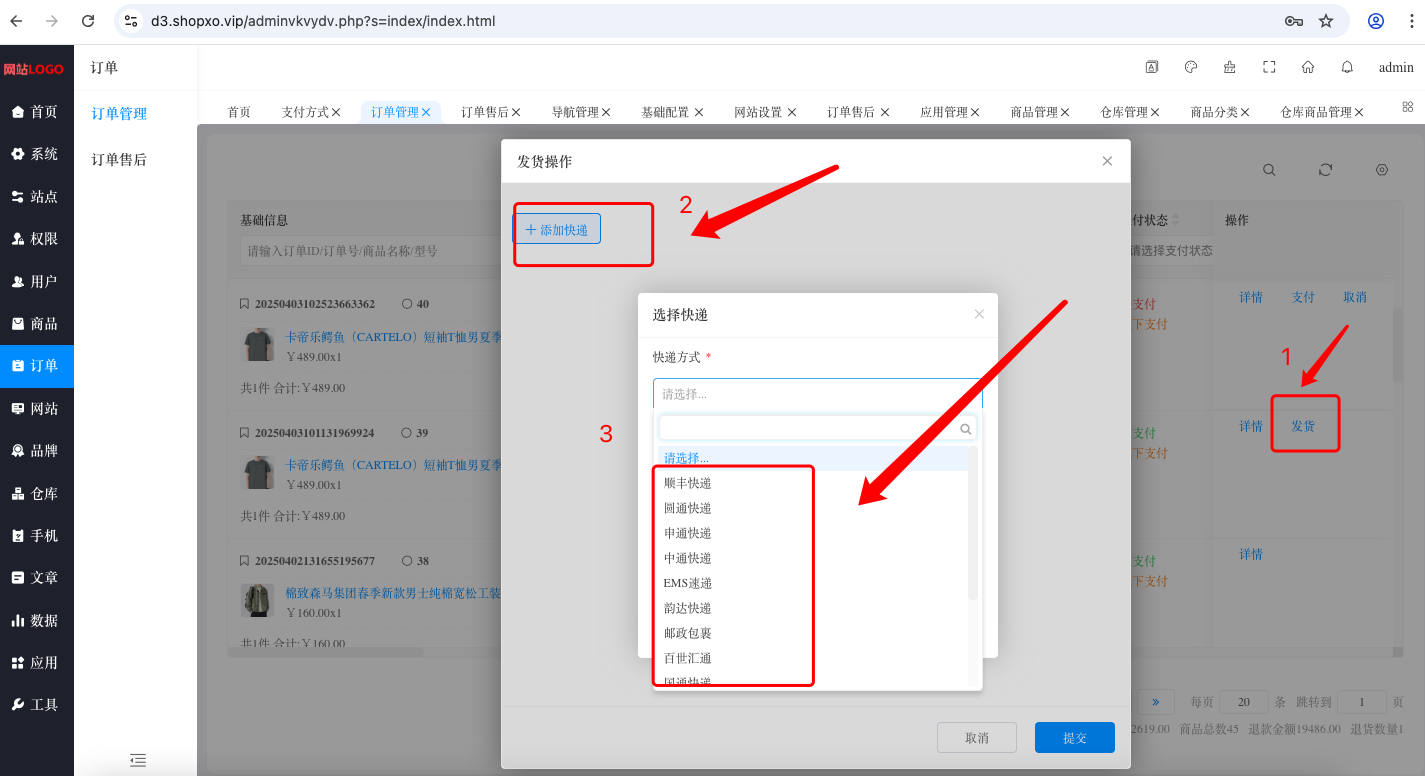
Task: Open the 品牌 brand sidebar section
Action: [x=36, y=451]
